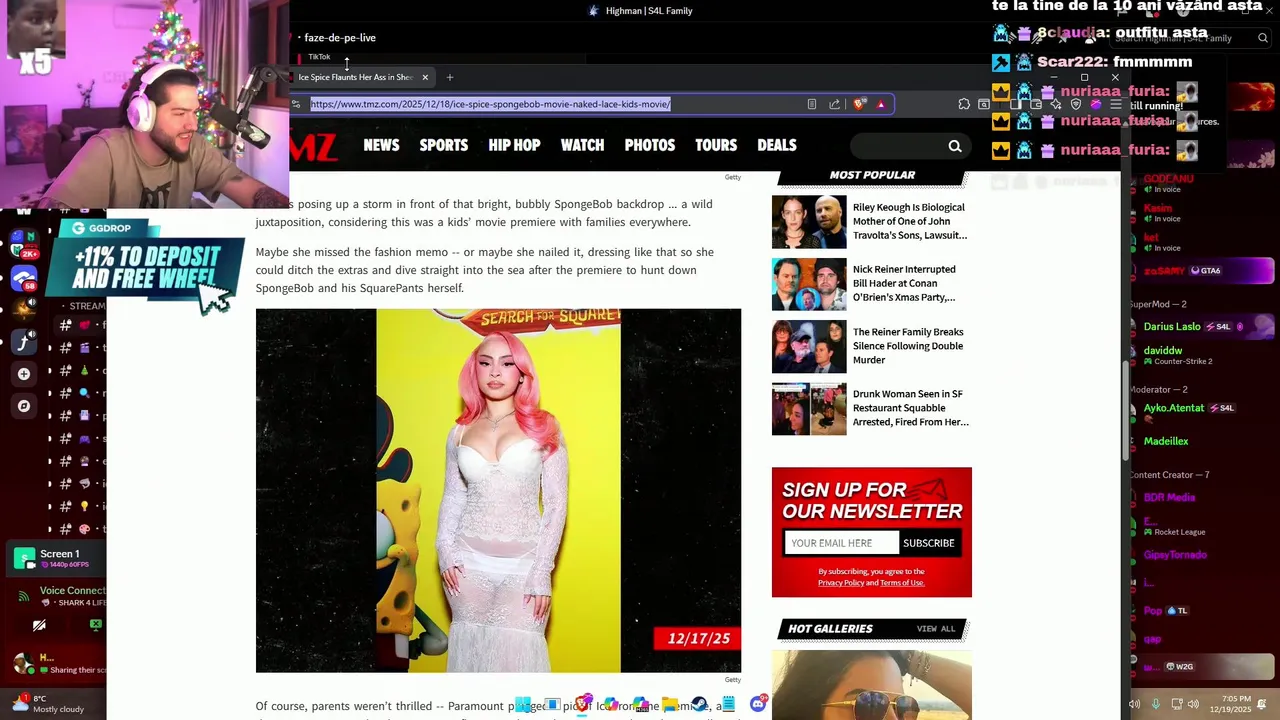Click the TMZ search magnifier icon
The image size is (1280, 720).
[x=955, y=146]
